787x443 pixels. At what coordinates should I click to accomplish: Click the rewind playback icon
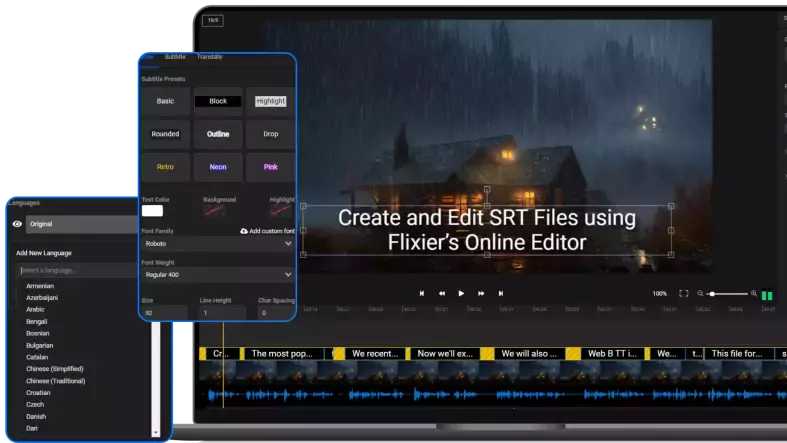[x=441, y=294]
